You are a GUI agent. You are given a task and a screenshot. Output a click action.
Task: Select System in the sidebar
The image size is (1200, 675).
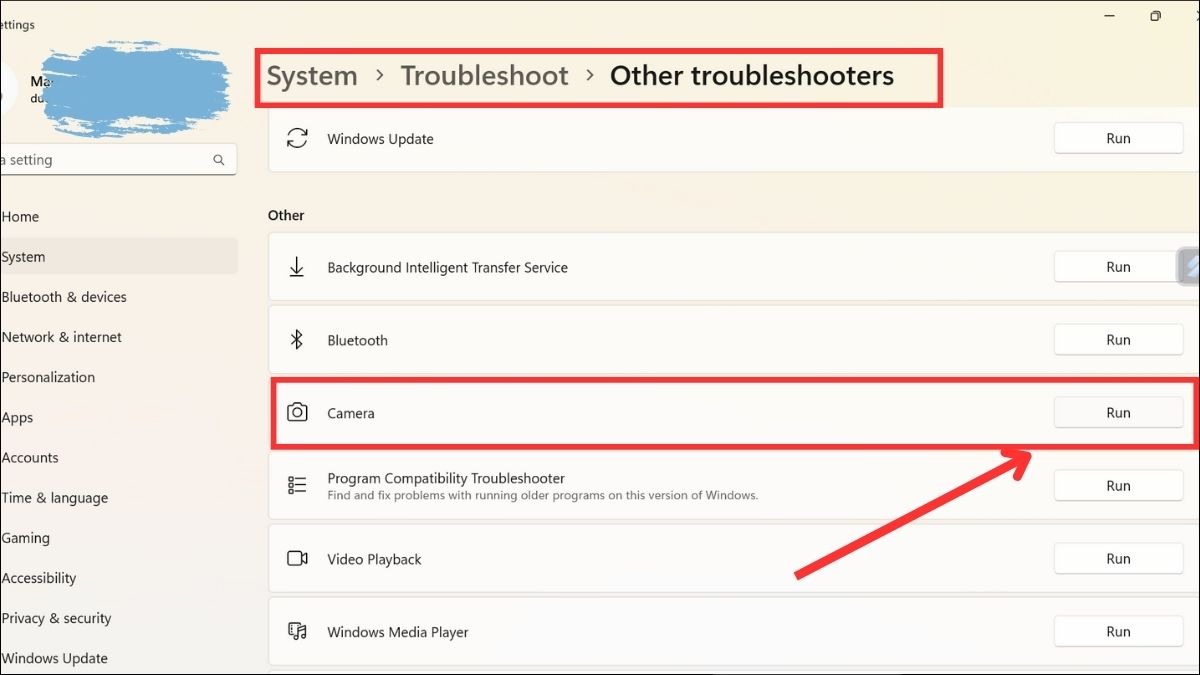(x=118, y=257)
